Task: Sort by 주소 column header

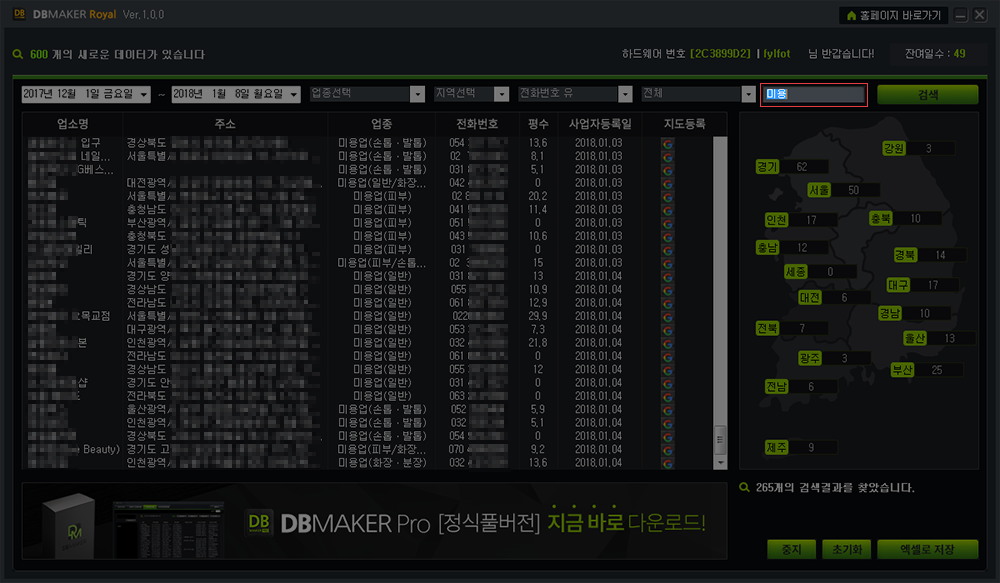Action: click(225, 124)
